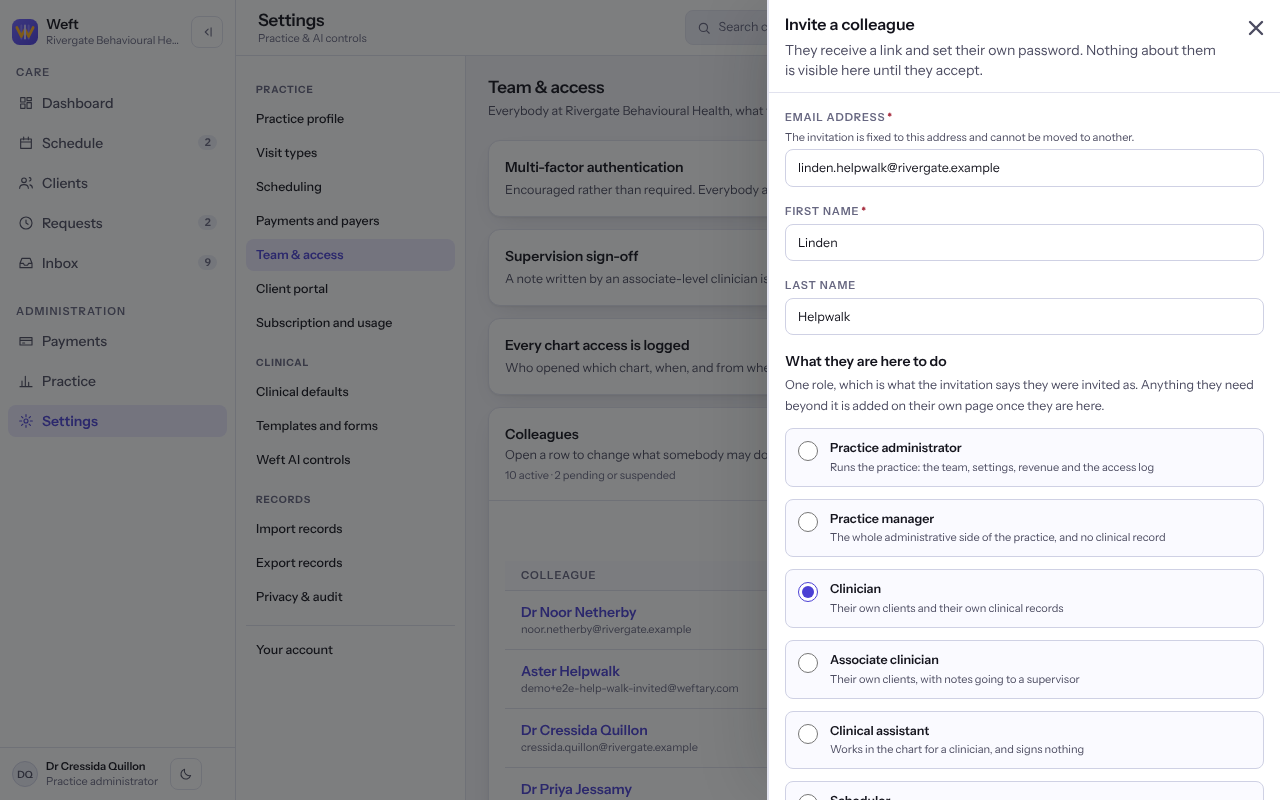Select the Clinical assistant role
The width and height of the screenshot is (1280, 800).
(x=1024, y=740)
